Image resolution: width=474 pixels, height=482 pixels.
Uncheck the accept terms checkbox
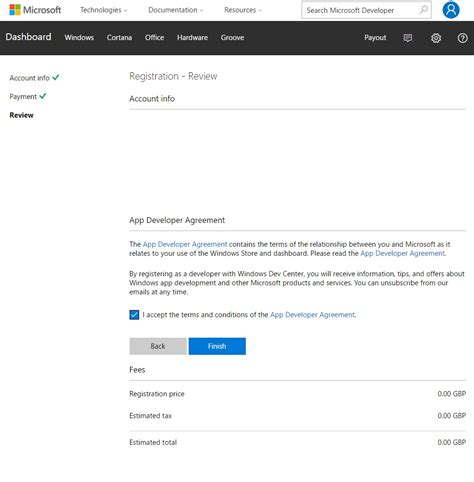coord(134,315)
